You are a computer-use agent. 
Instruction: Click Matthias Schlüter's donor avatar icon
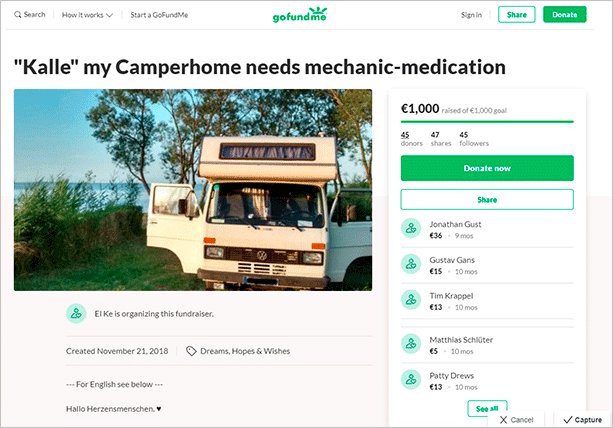[411, 344]
